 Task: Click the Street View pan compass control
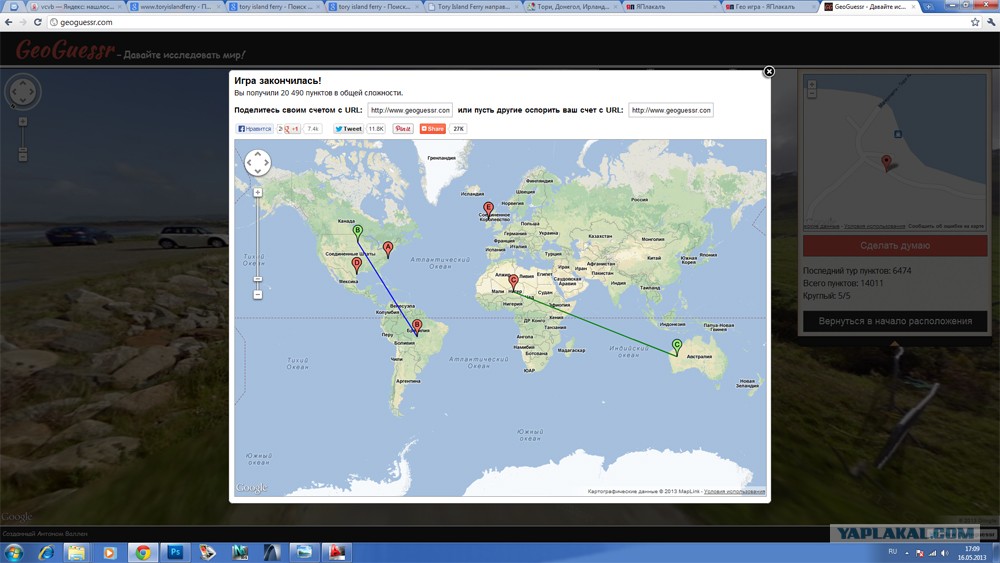23,92
